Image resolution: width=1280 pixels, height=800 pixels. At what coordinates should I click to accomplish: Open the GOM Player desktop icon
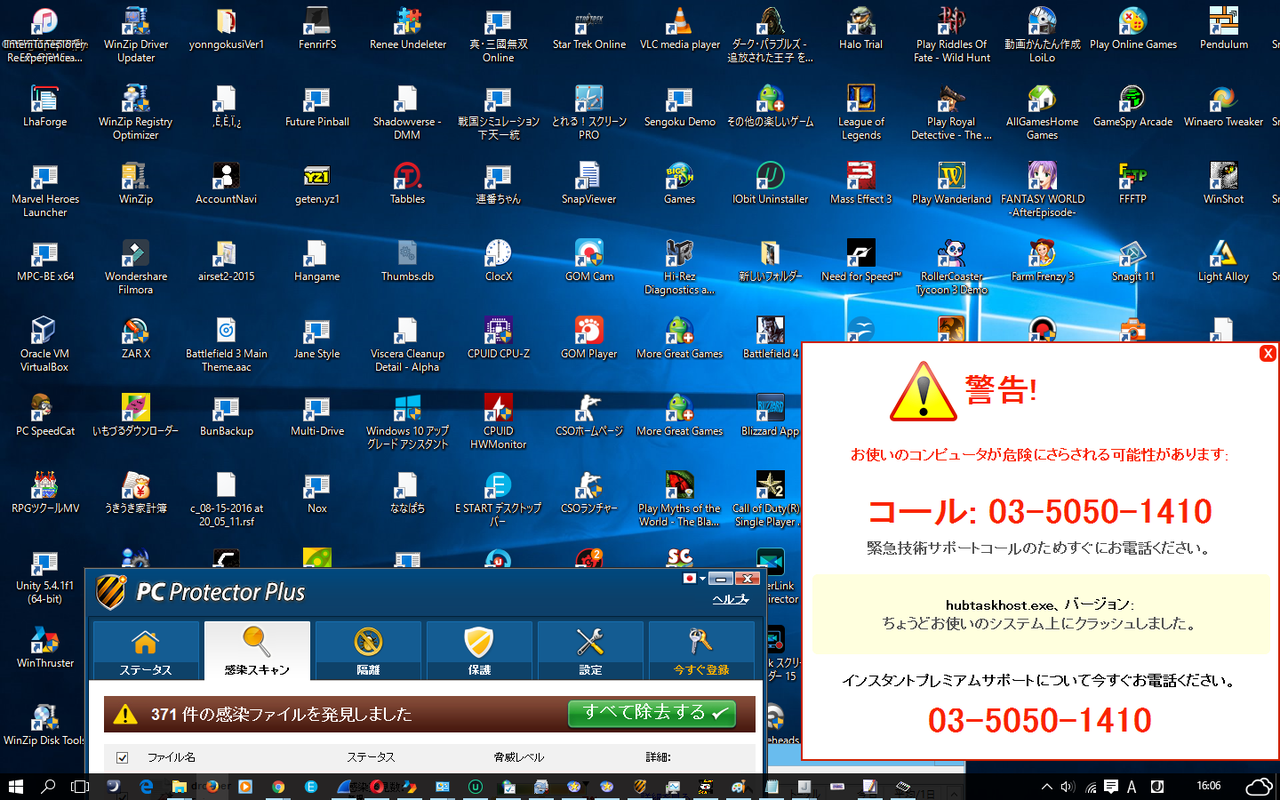point(588,338)
